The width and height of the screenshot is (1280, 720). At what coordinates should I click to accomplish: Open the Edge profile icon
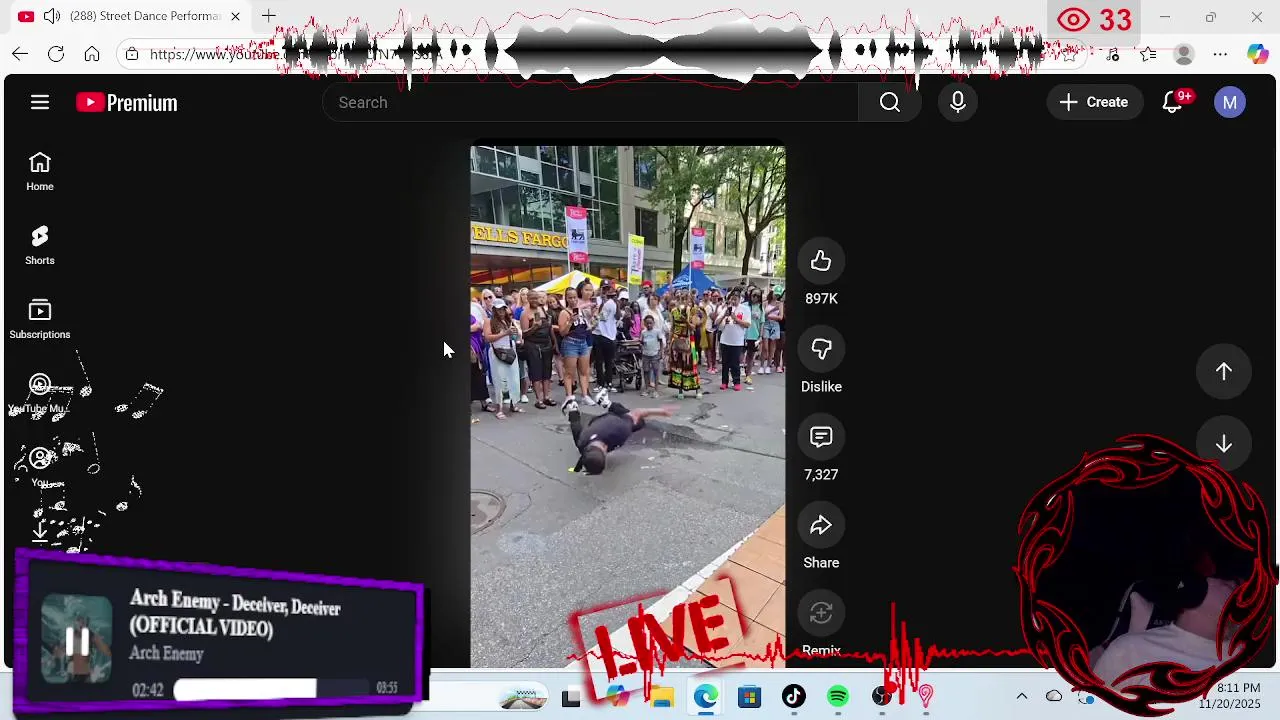click(1184, 54)
